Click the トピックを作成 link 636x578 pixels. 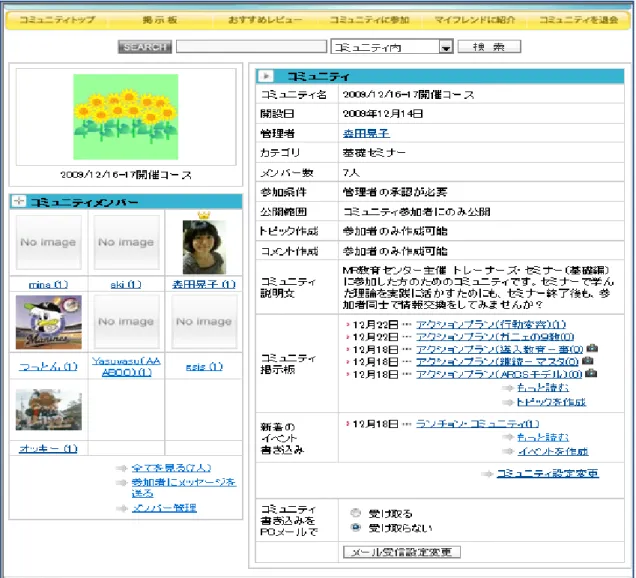point(551,402)
